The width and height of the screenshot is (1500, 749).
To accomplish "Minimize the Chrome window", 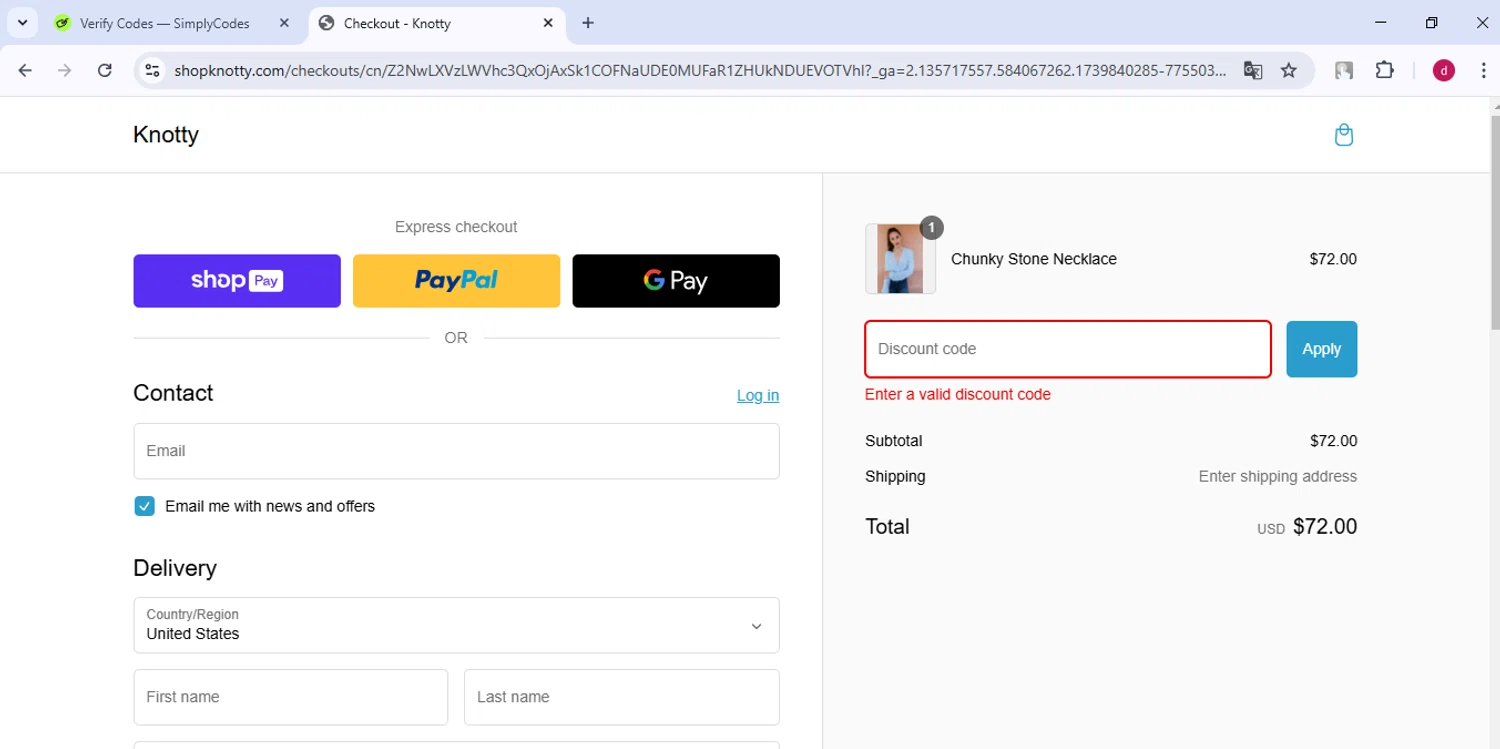I will tap(1381, 23).
